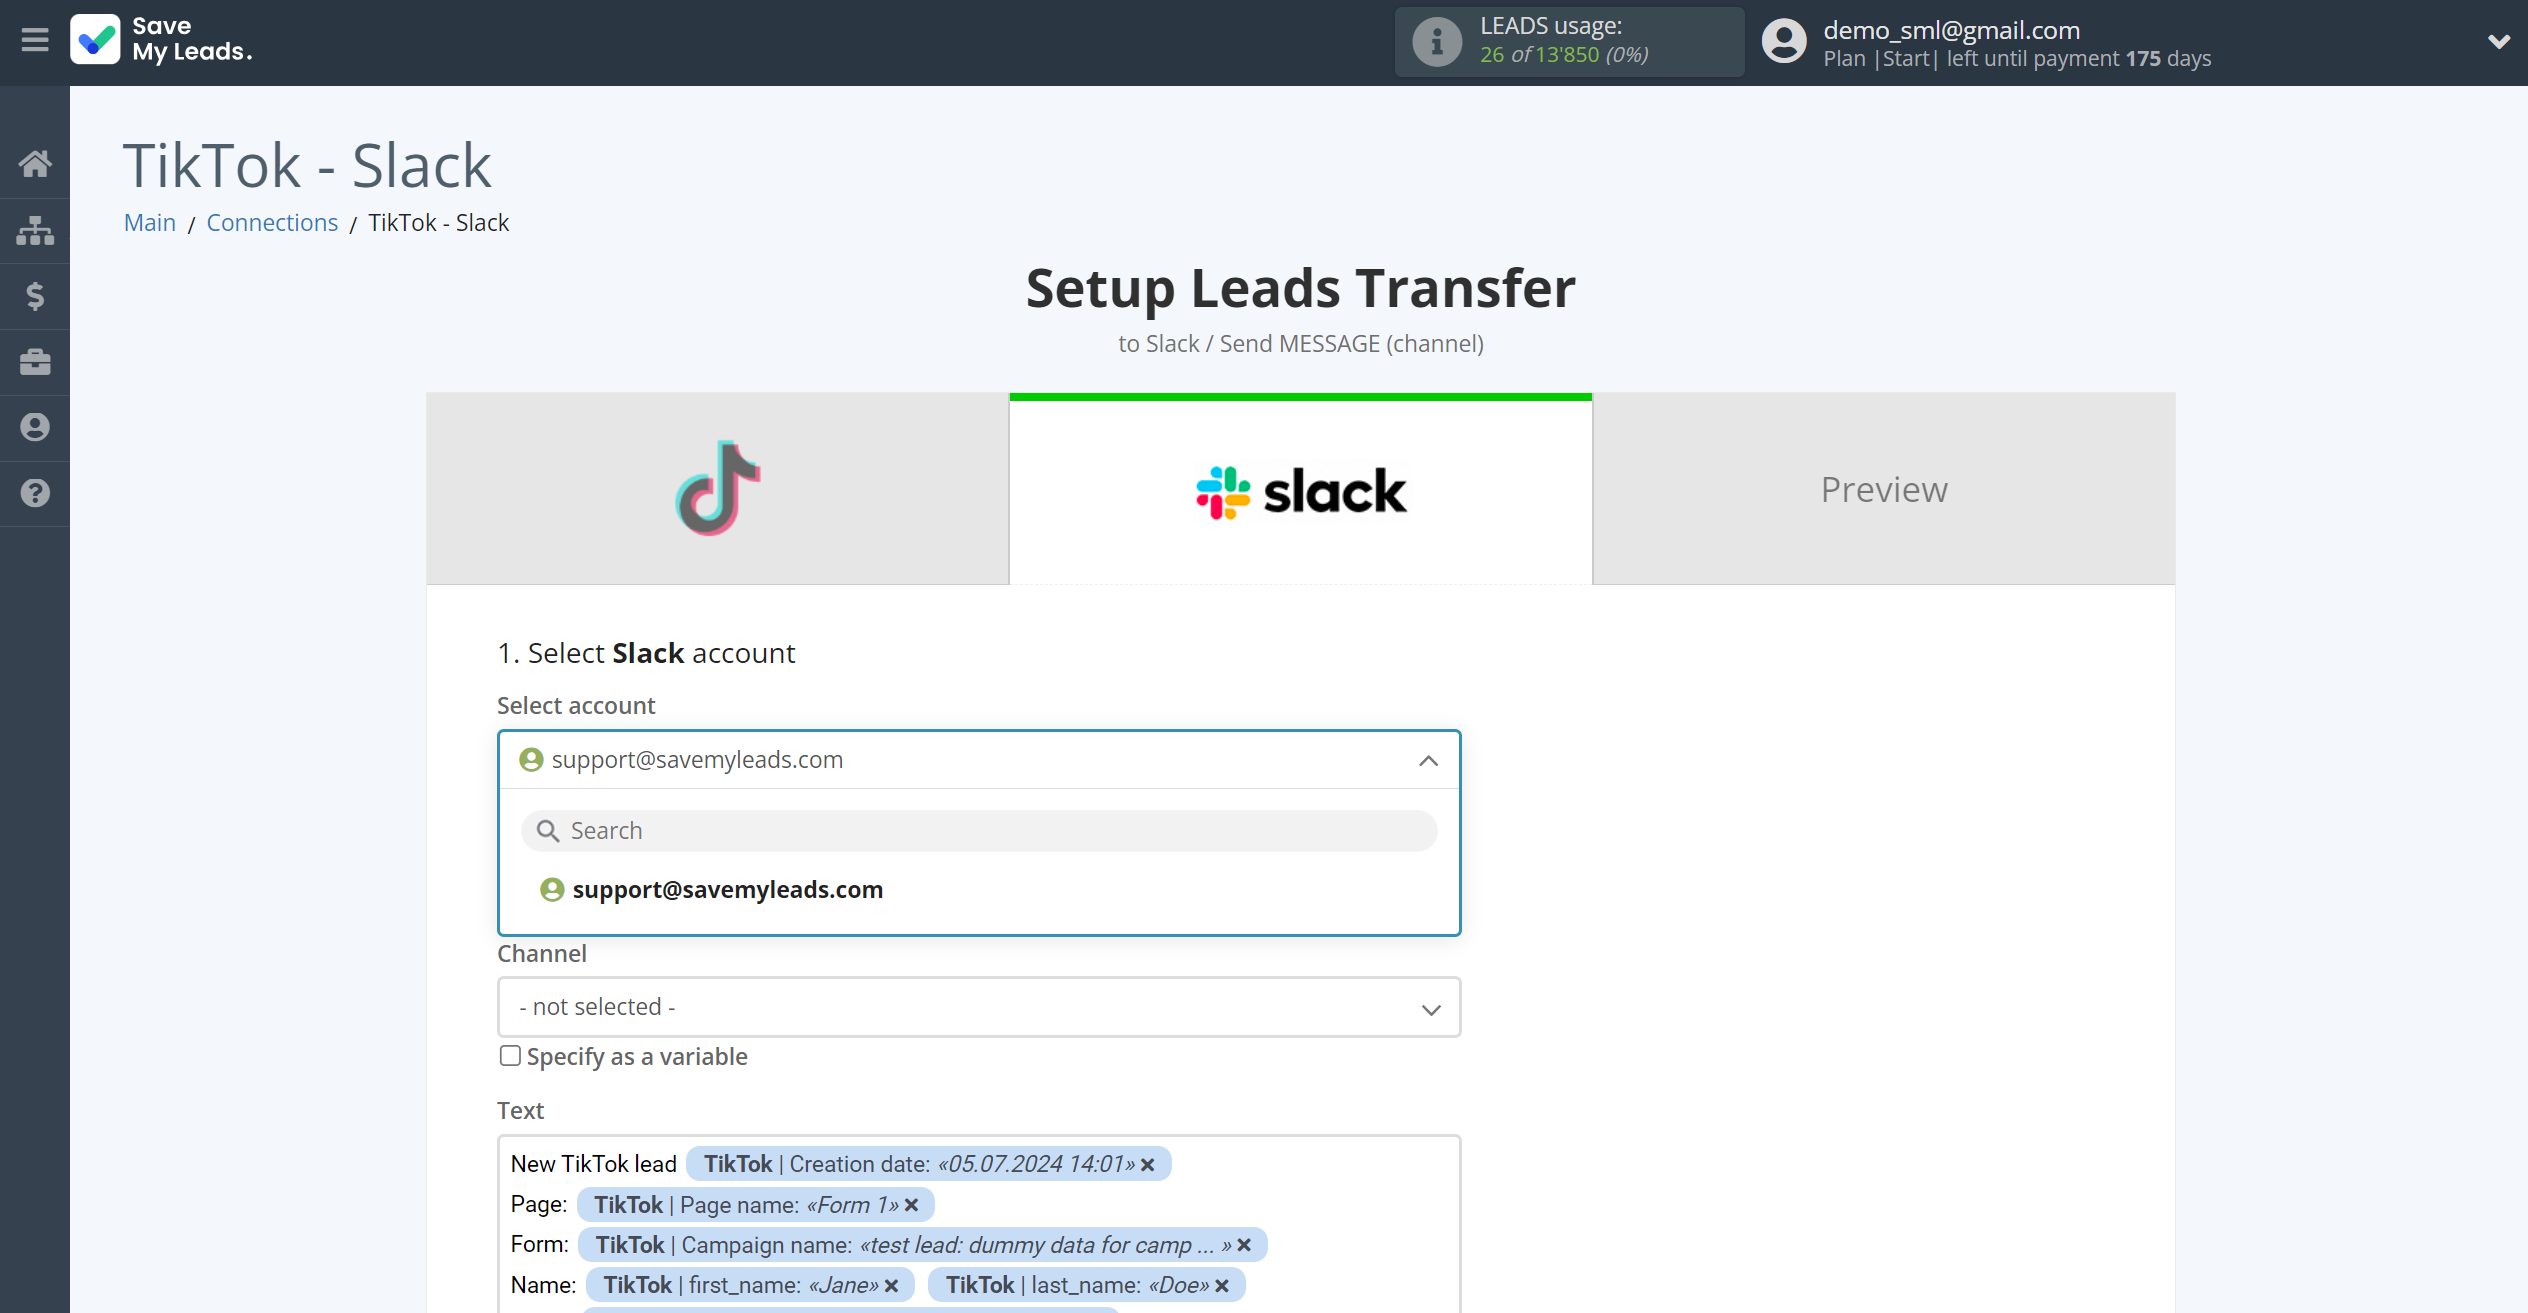Click the Preview section tab
2528x1313 pixels.
click(1884, 488)
